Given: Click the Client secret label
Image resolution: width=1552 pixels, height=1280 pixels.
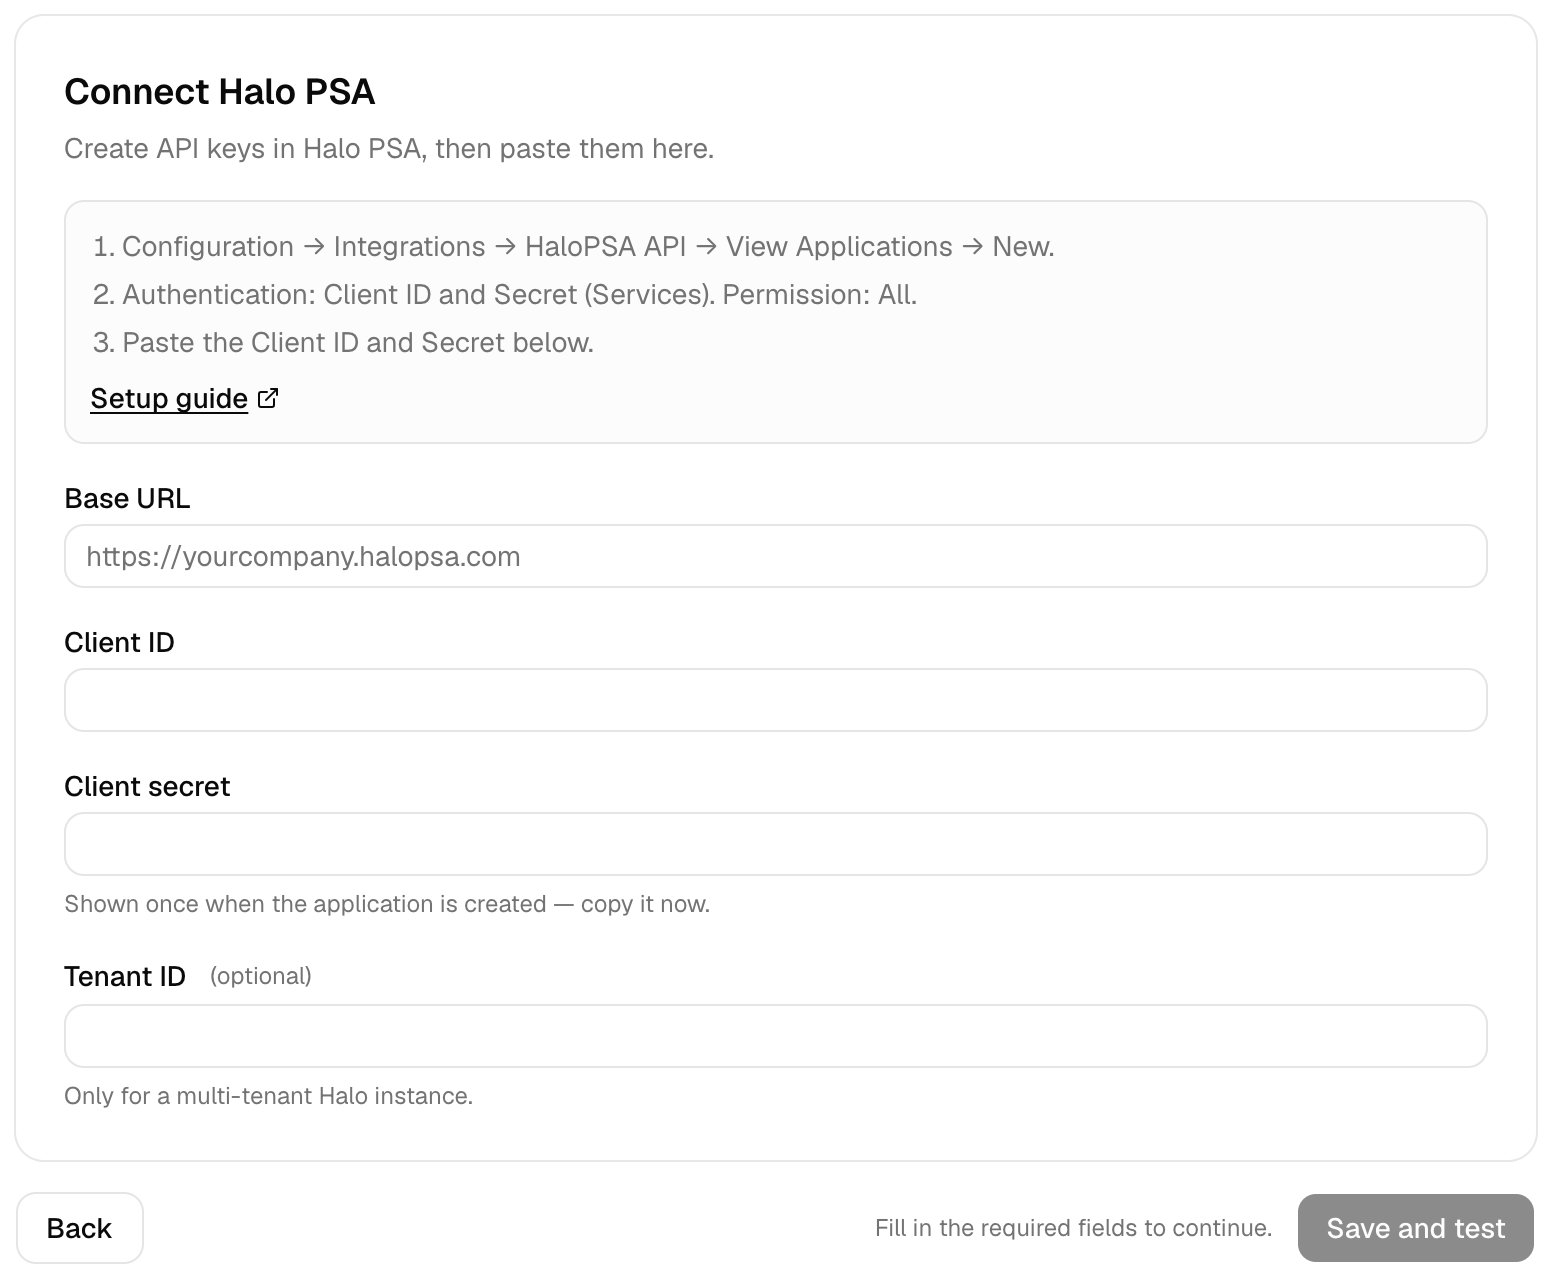Looking at the screenshot, I should point(147,786).
